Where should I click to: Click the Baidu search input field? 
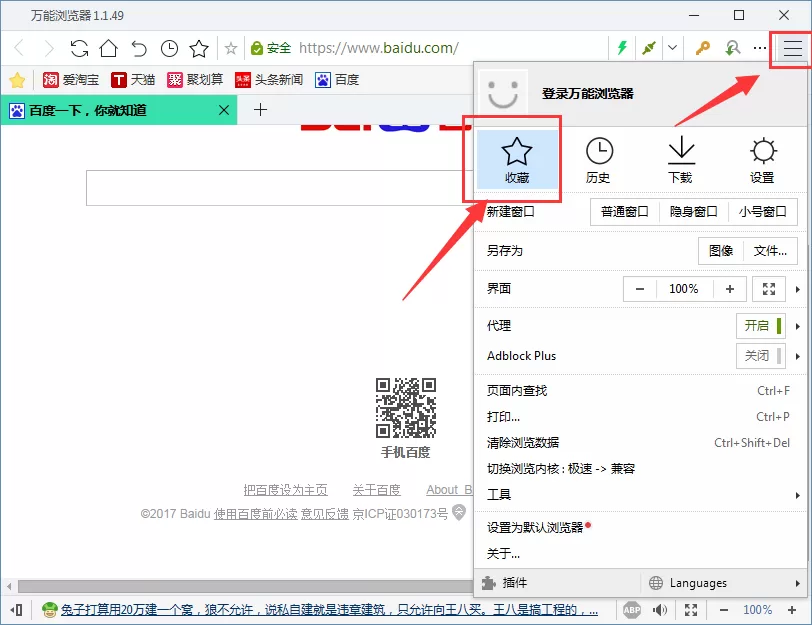click(280, 188)
